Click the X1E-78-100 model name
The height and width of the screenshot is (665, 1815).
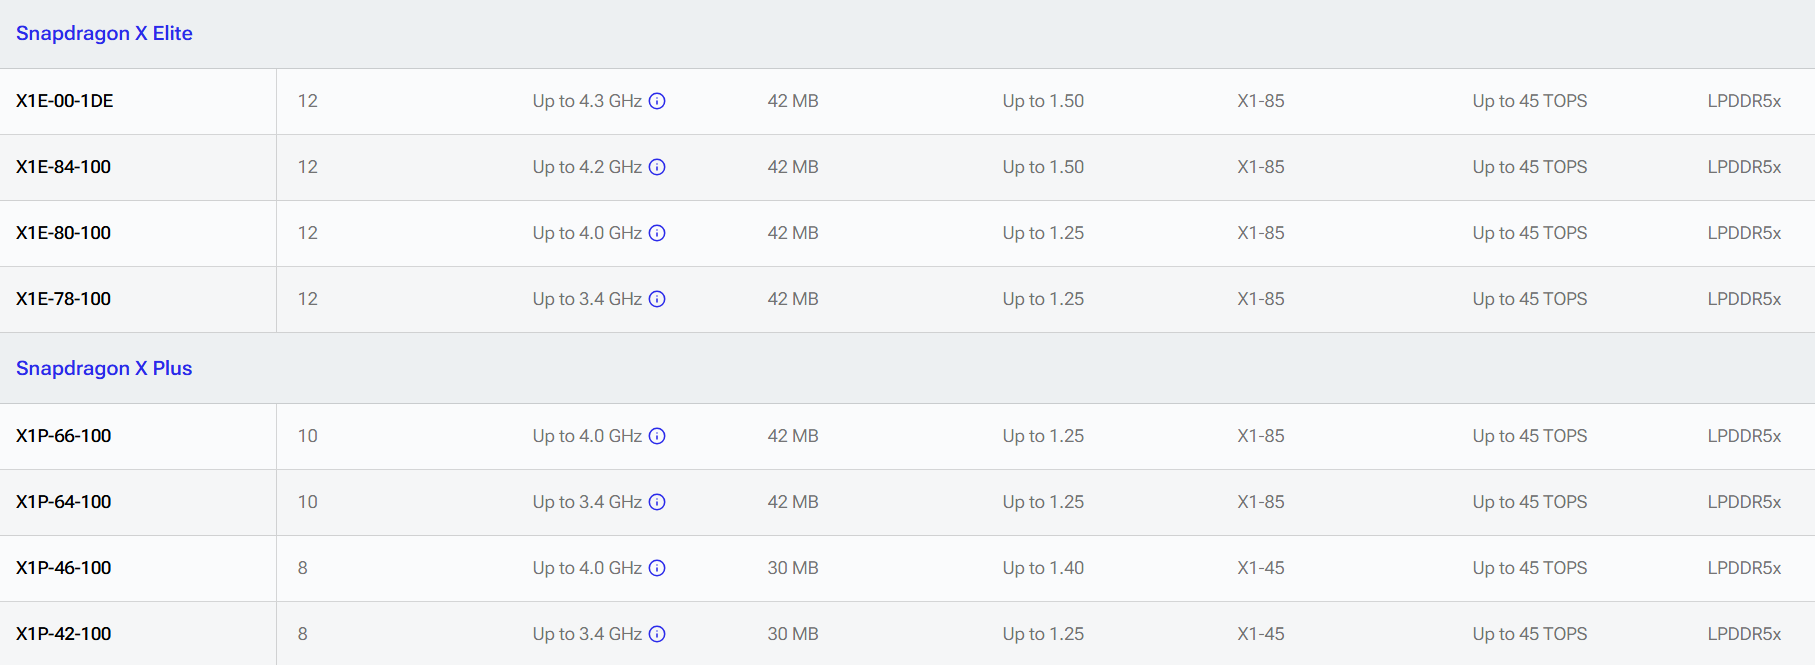coord(64,299)
